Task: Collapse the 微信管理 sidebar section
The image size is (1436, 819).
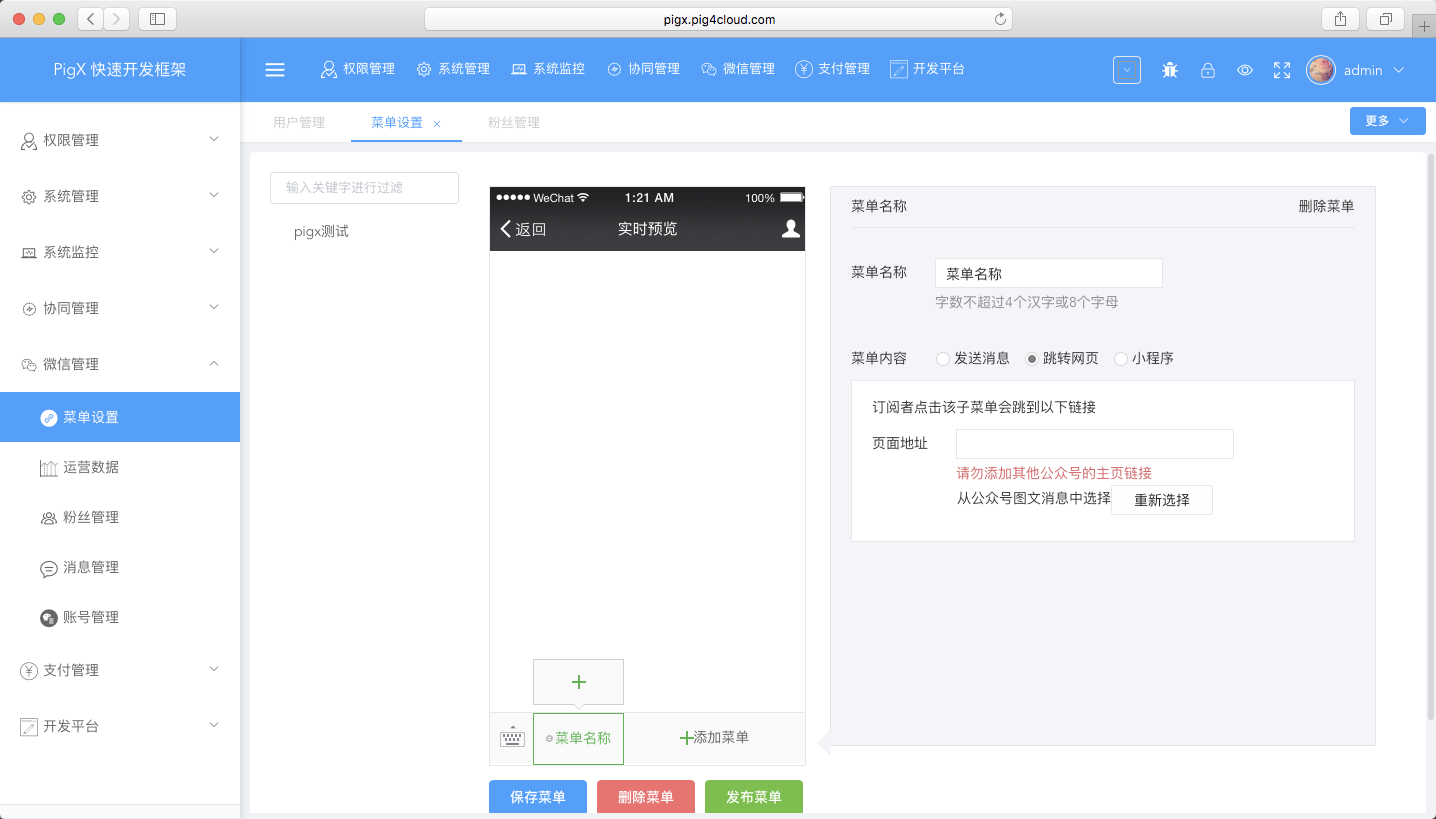Action: 120,364
